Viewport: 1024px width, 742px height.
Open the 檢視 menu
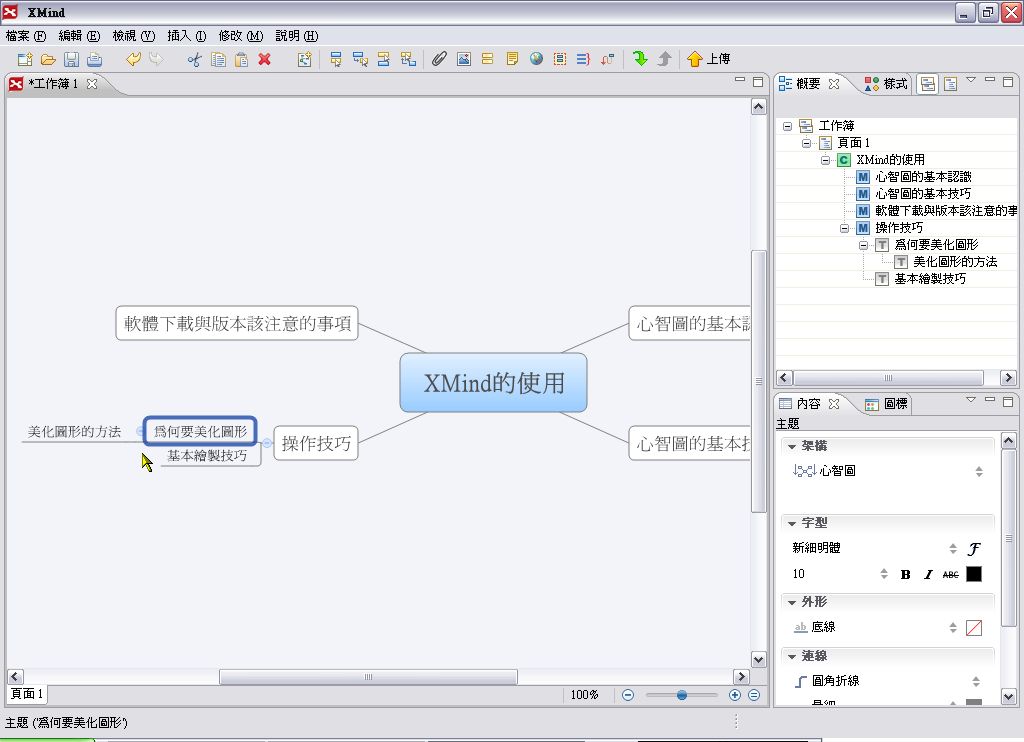(x=133, y=36)
